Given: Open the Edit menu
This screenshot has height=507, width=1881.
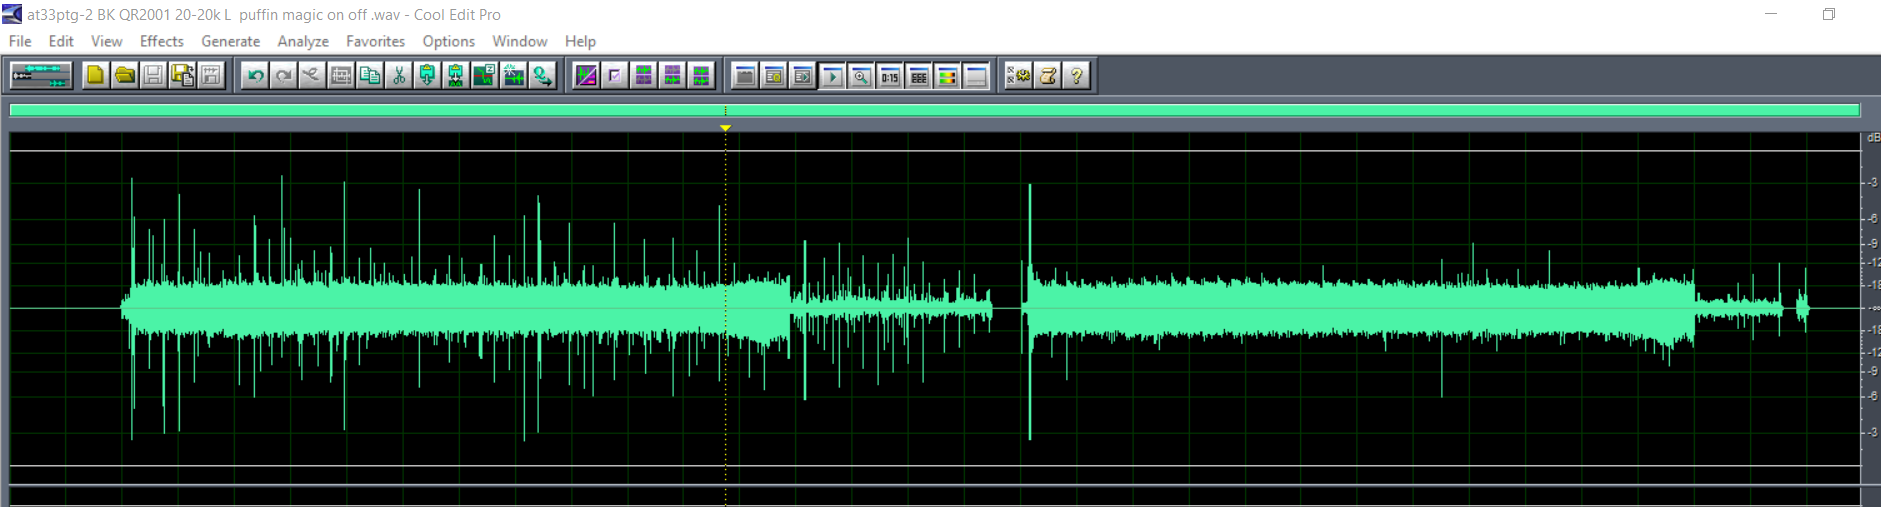Looking at the screenshot, I should [61, 41].
